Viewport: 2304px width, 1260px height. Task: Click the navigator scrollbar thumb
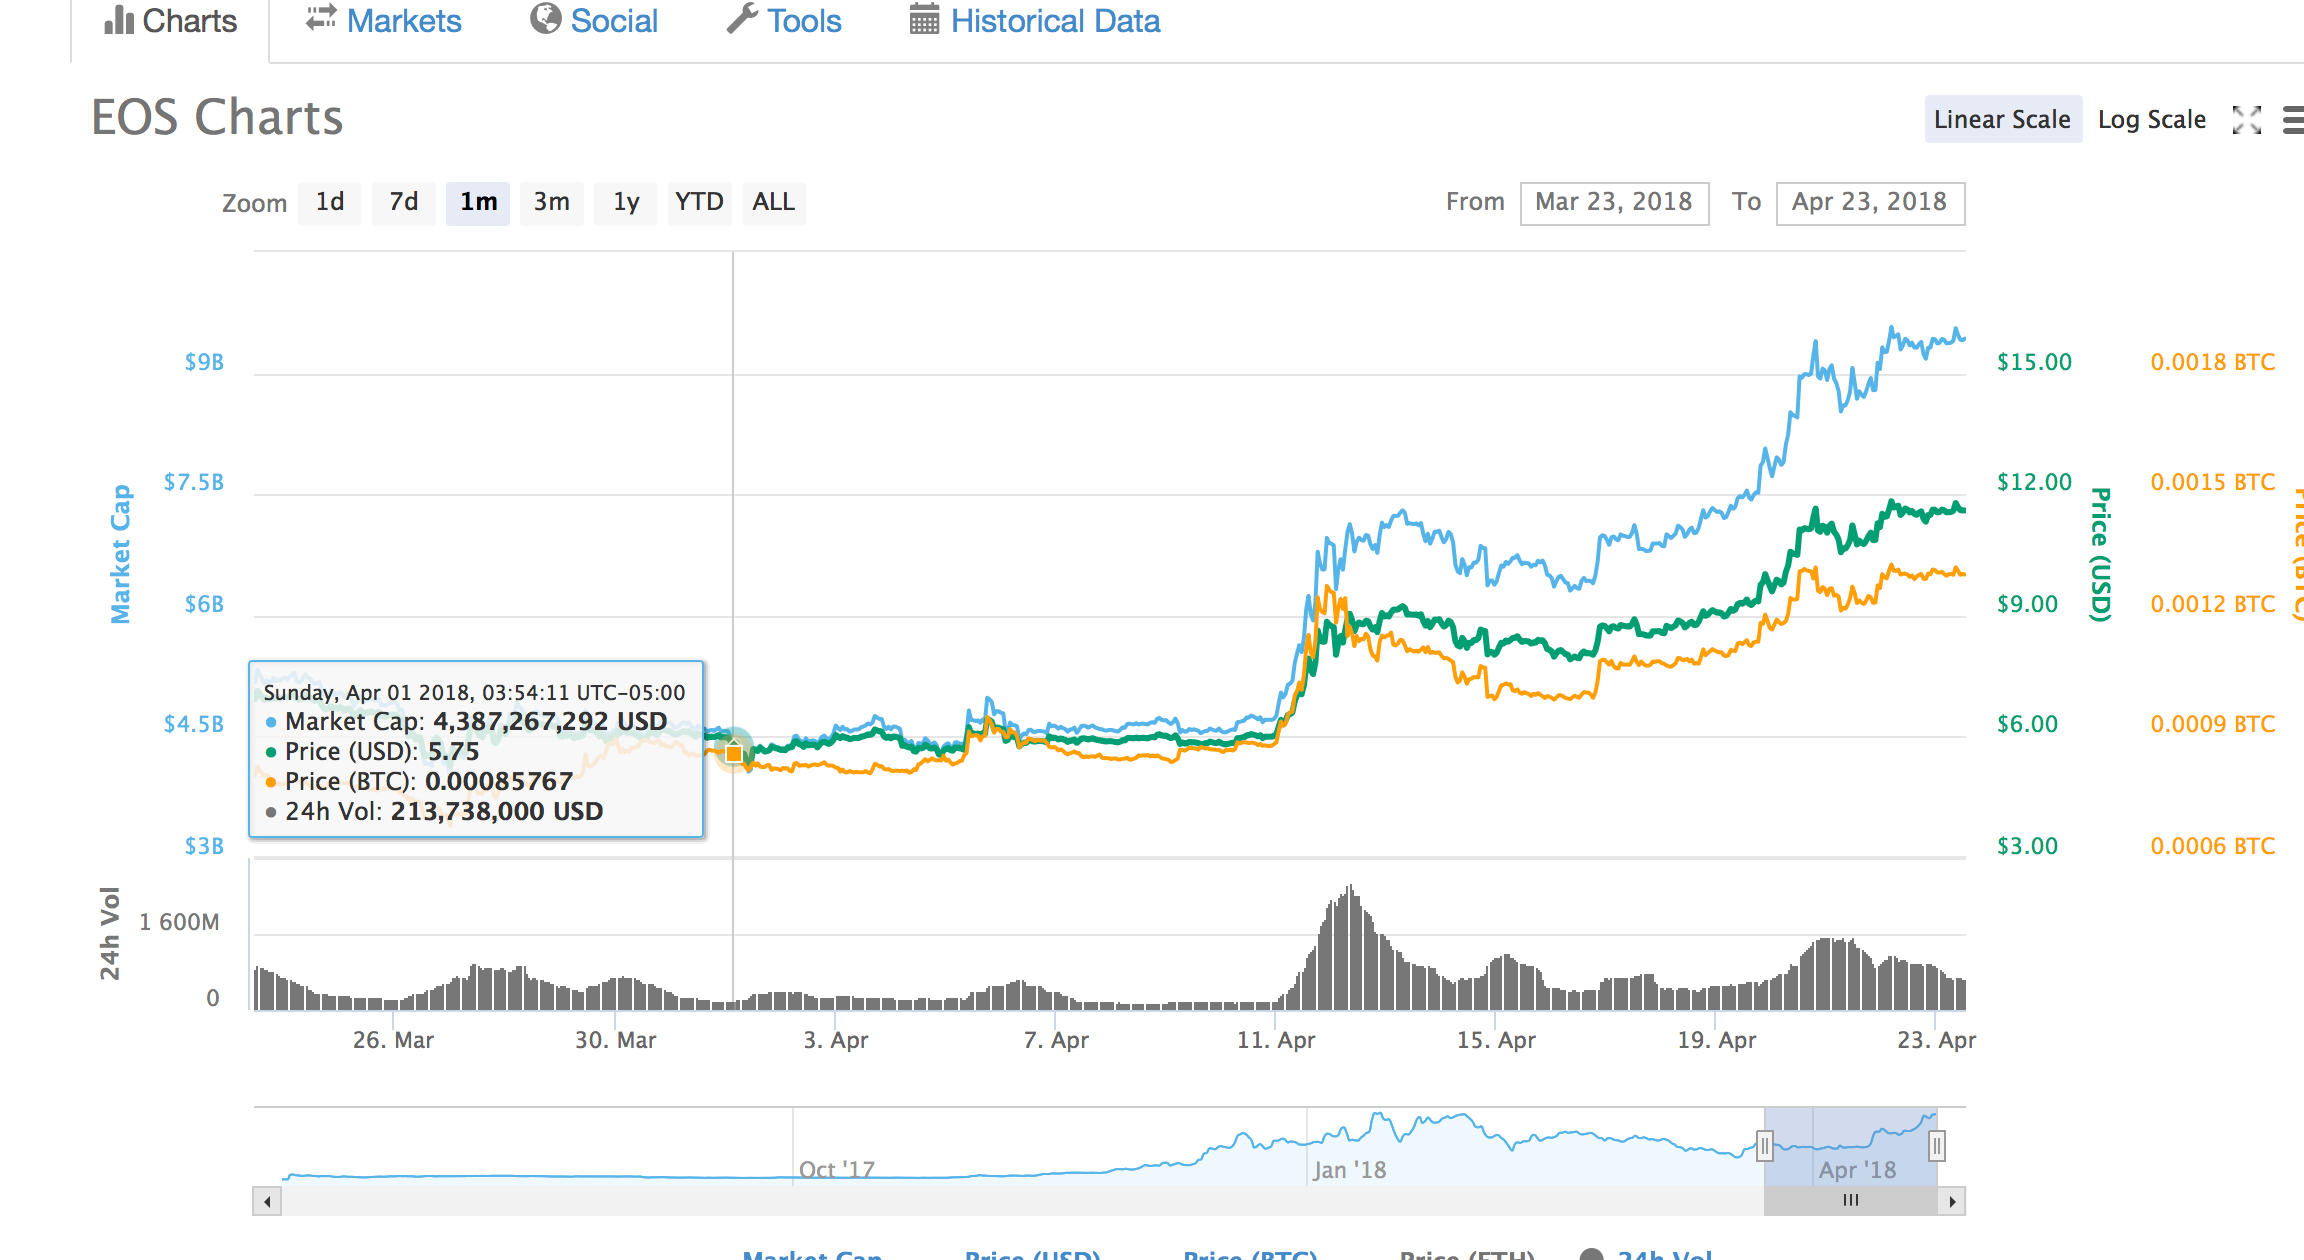(1851, 1201)
